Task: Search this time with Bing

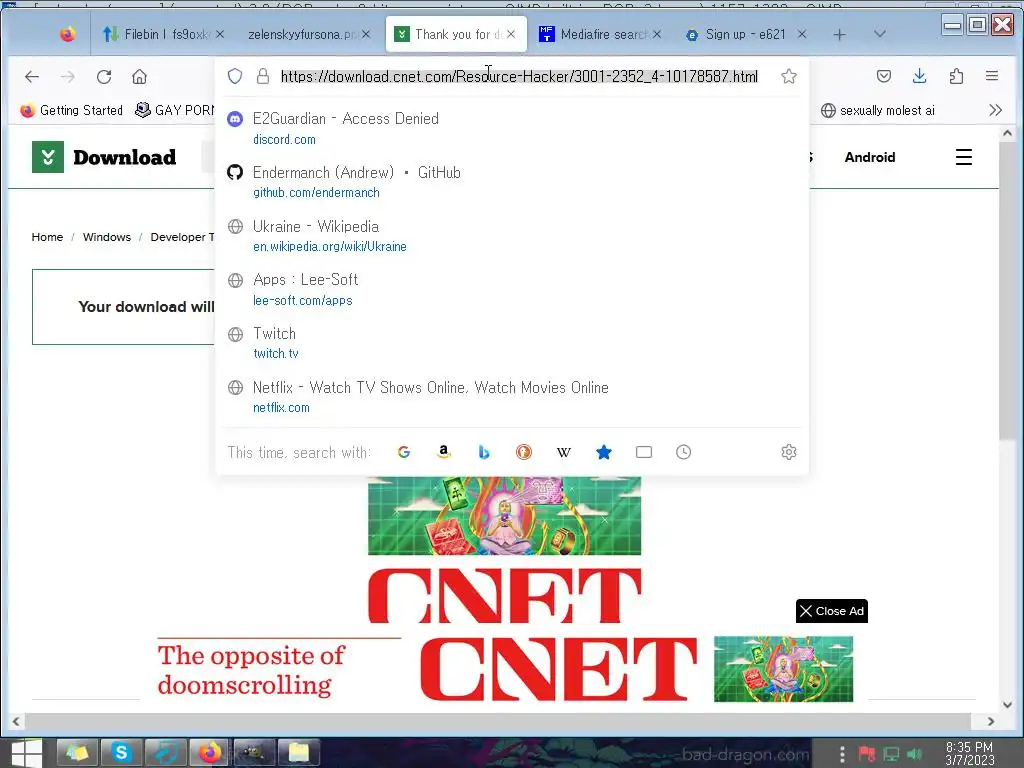Action: click(x=484, y=452)
